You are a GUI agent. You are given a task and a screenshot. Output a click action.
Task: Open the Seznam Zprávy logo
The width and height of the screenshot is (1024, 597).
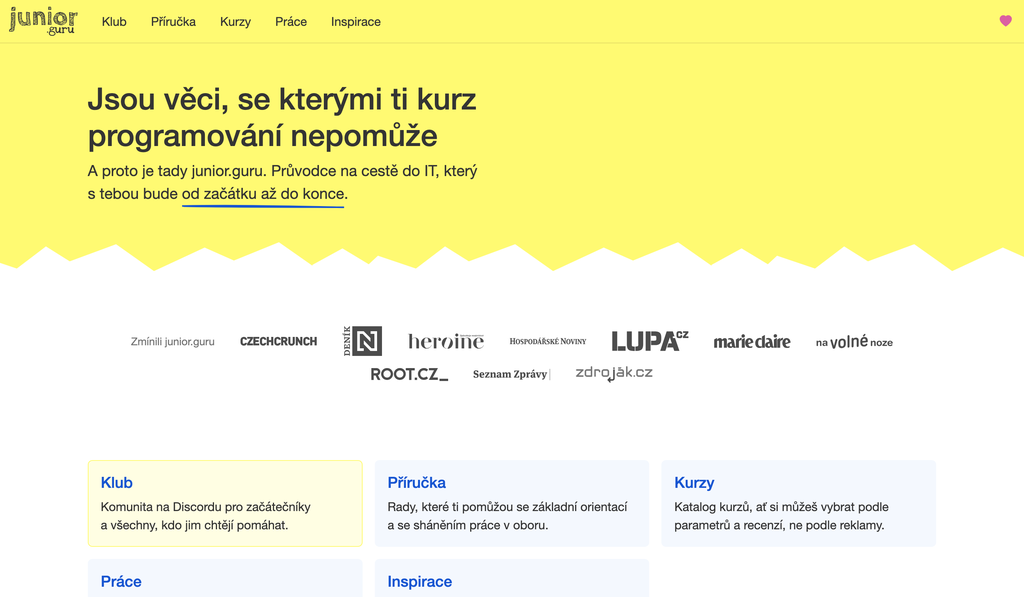511,374
